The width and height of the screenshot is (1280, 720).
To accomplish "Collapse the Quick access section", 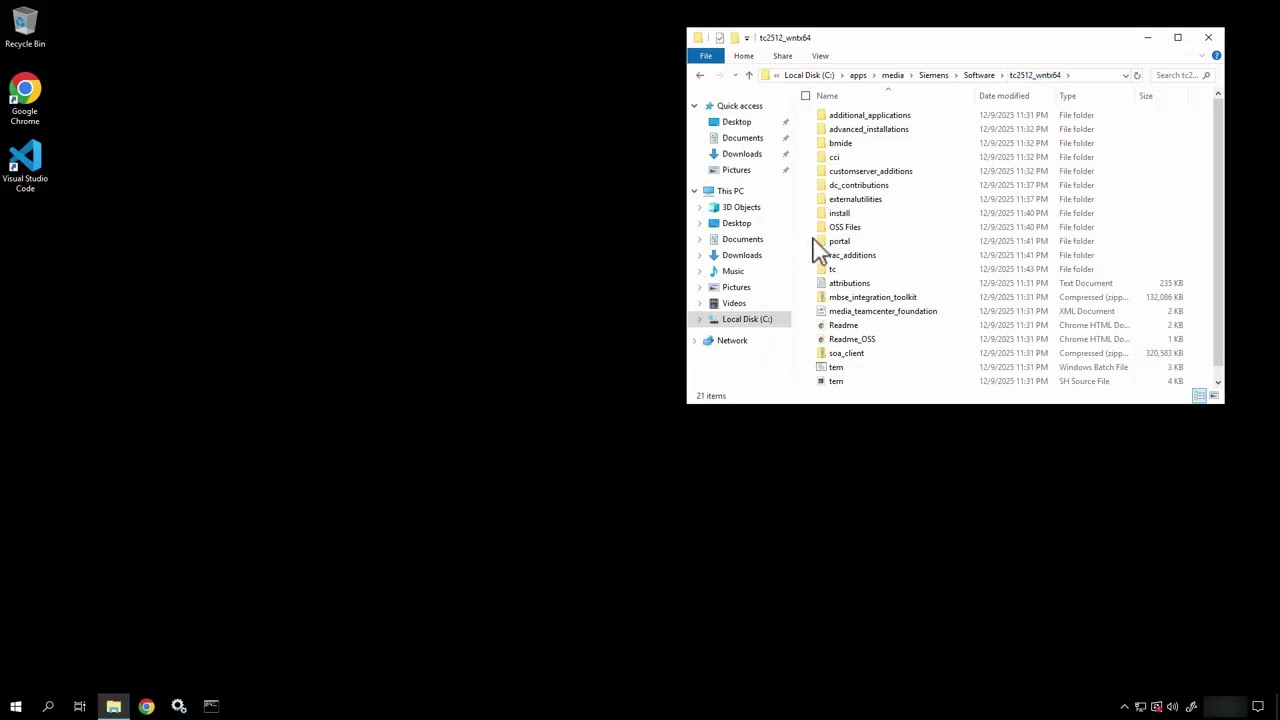I will coord(694,106).
